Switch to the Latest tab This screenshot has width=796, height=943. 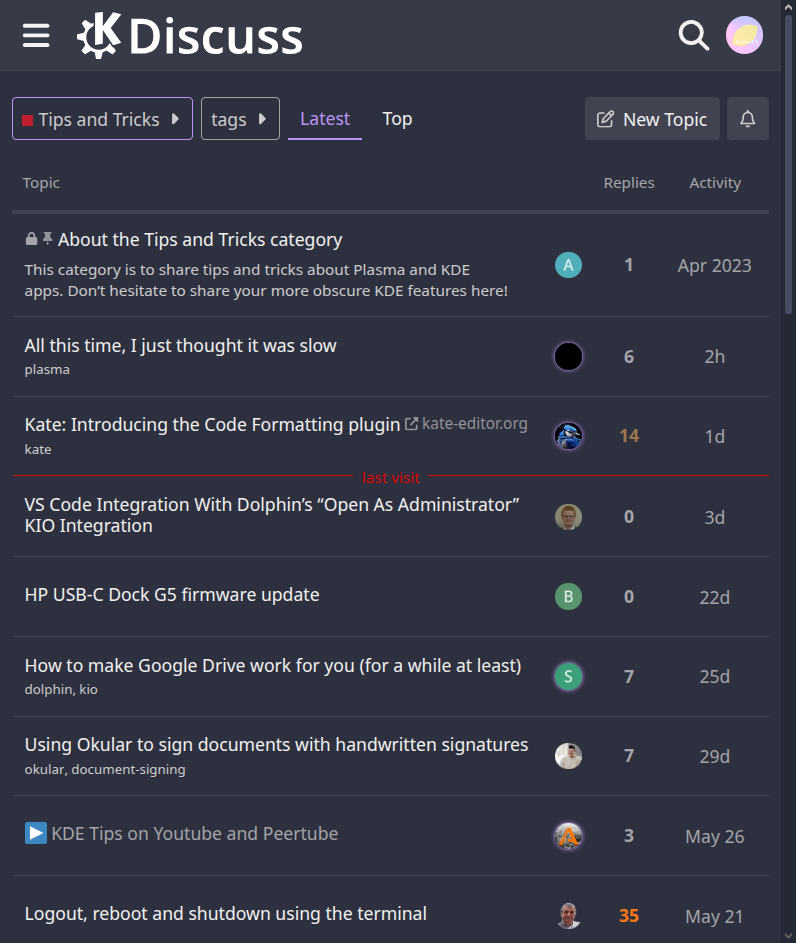(325, 118)
